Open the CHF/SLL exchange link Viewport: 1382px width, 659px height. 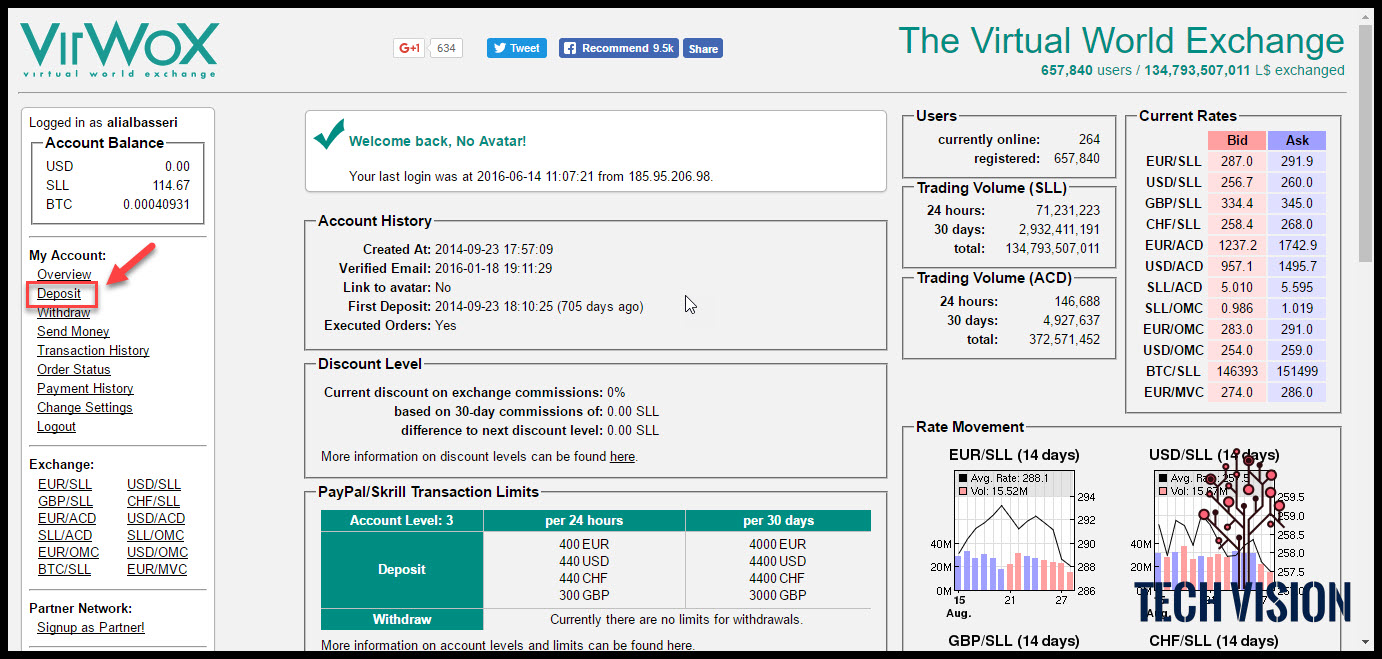click(154, 501)
